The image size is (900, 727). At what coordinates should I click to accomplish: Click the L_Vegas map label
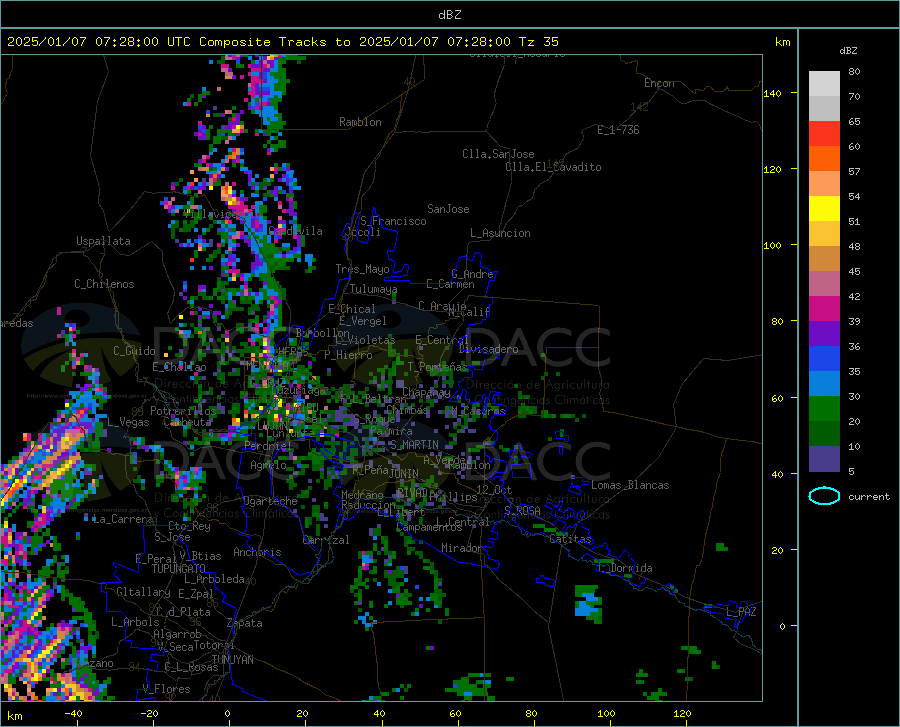[x=128, y=422]
